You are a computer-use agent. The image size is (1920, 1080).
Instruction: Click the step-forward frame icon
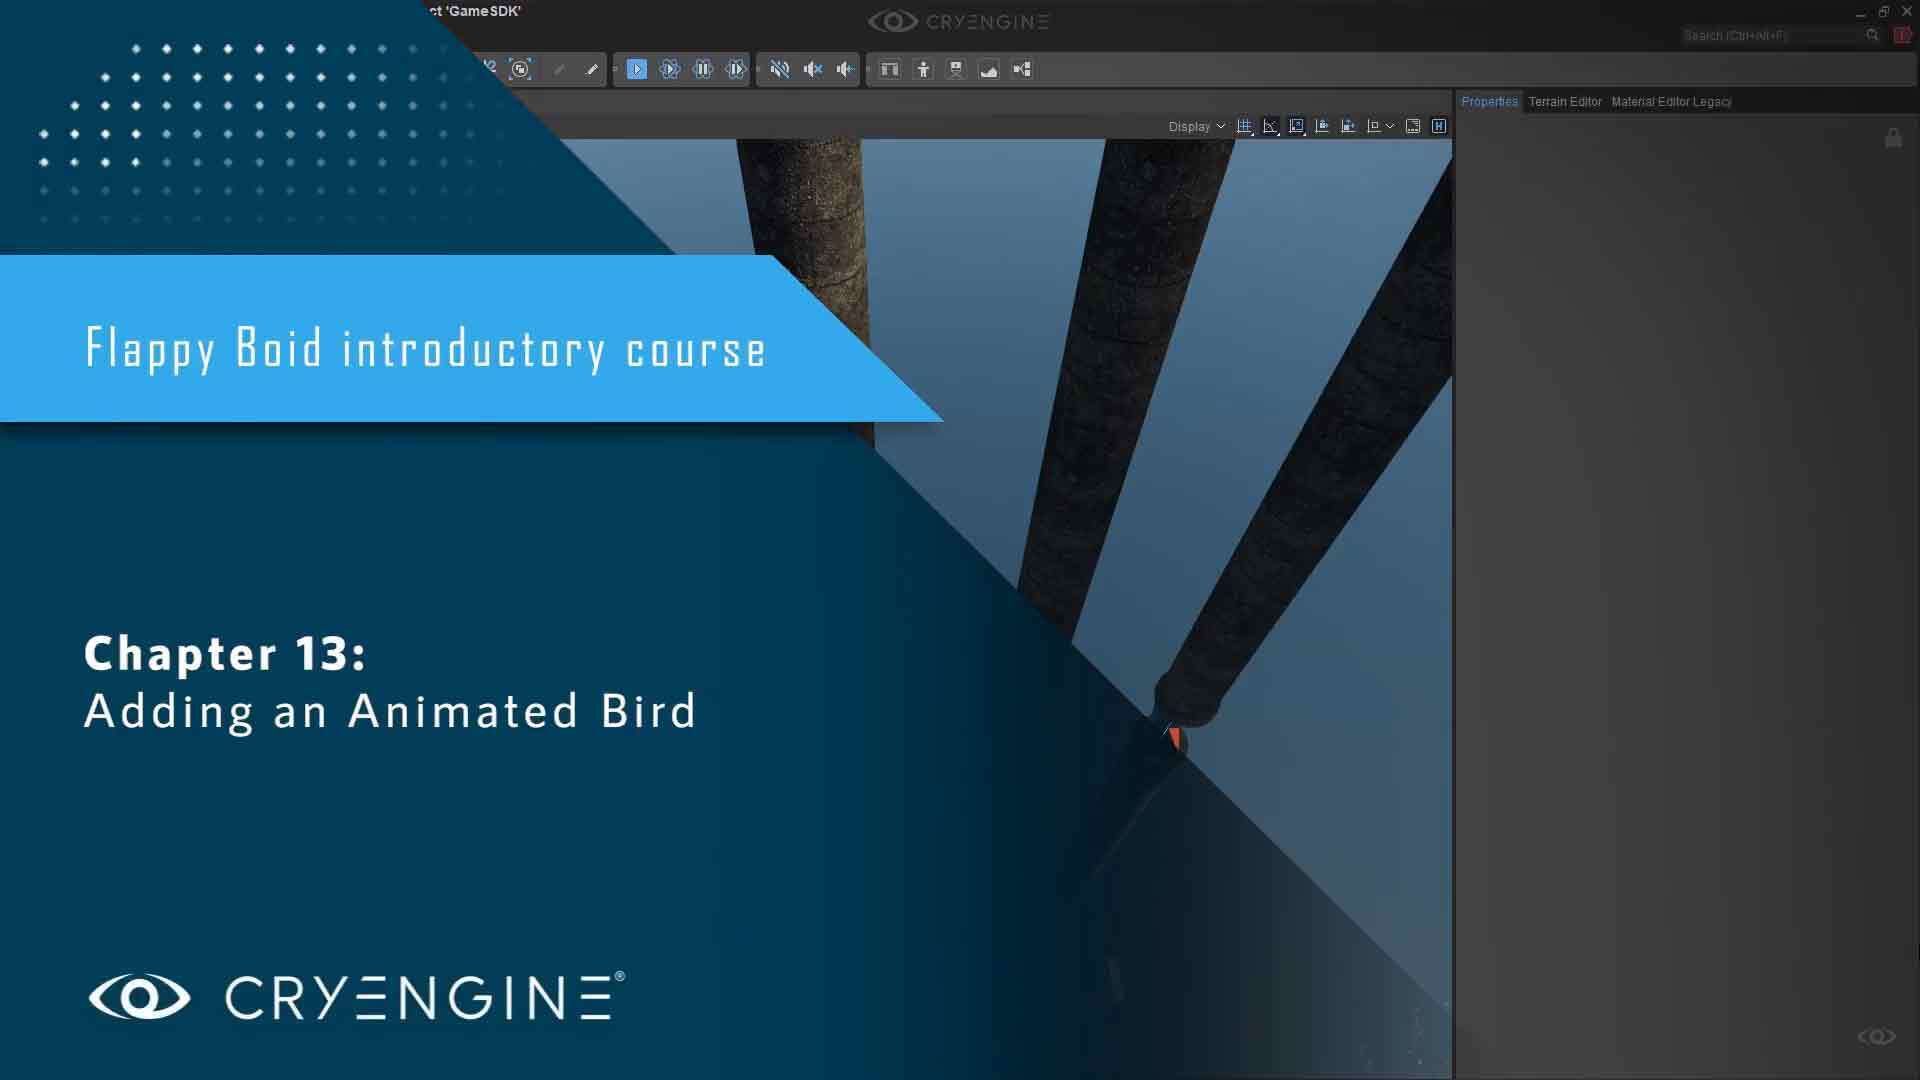(x=737, y=69)
